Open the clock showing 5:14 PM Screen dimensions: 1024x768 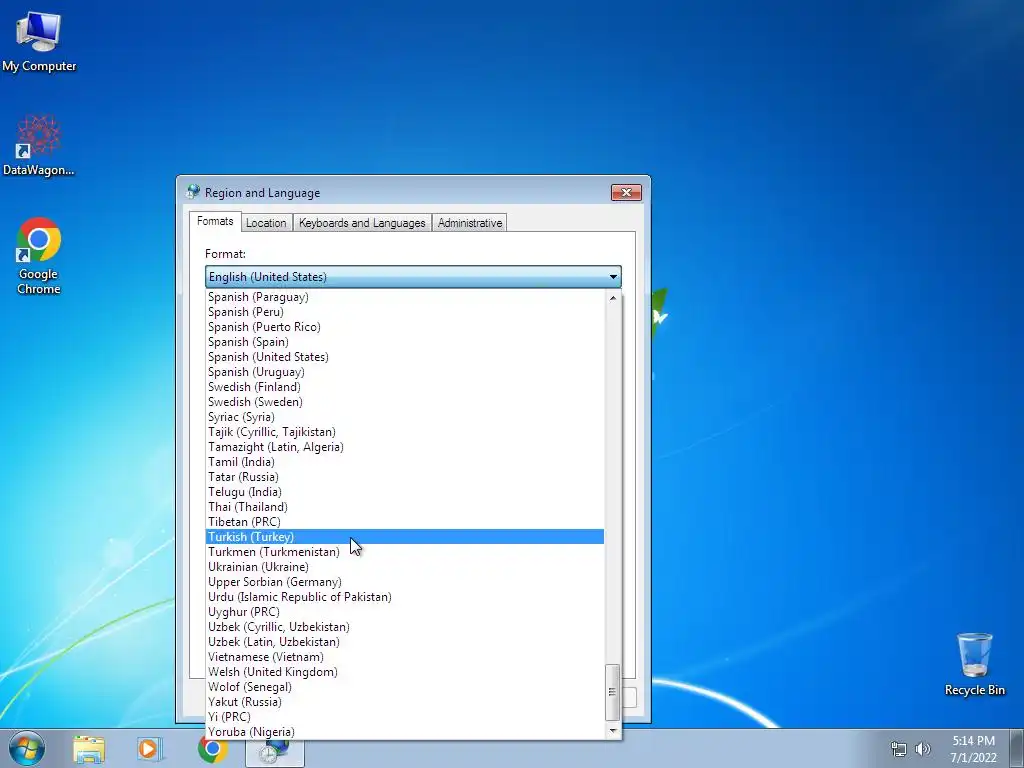pyautogui.click(x=973, y=749)
